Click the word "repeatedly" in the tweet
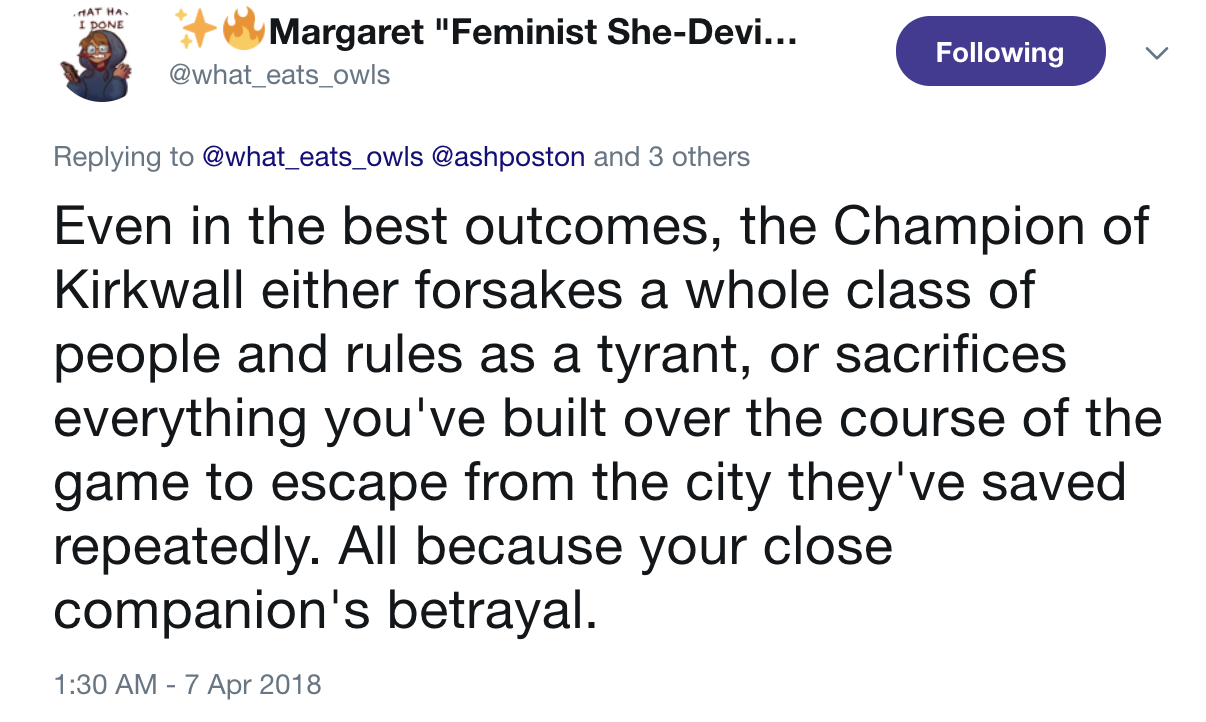 click(x=187, y=548)
